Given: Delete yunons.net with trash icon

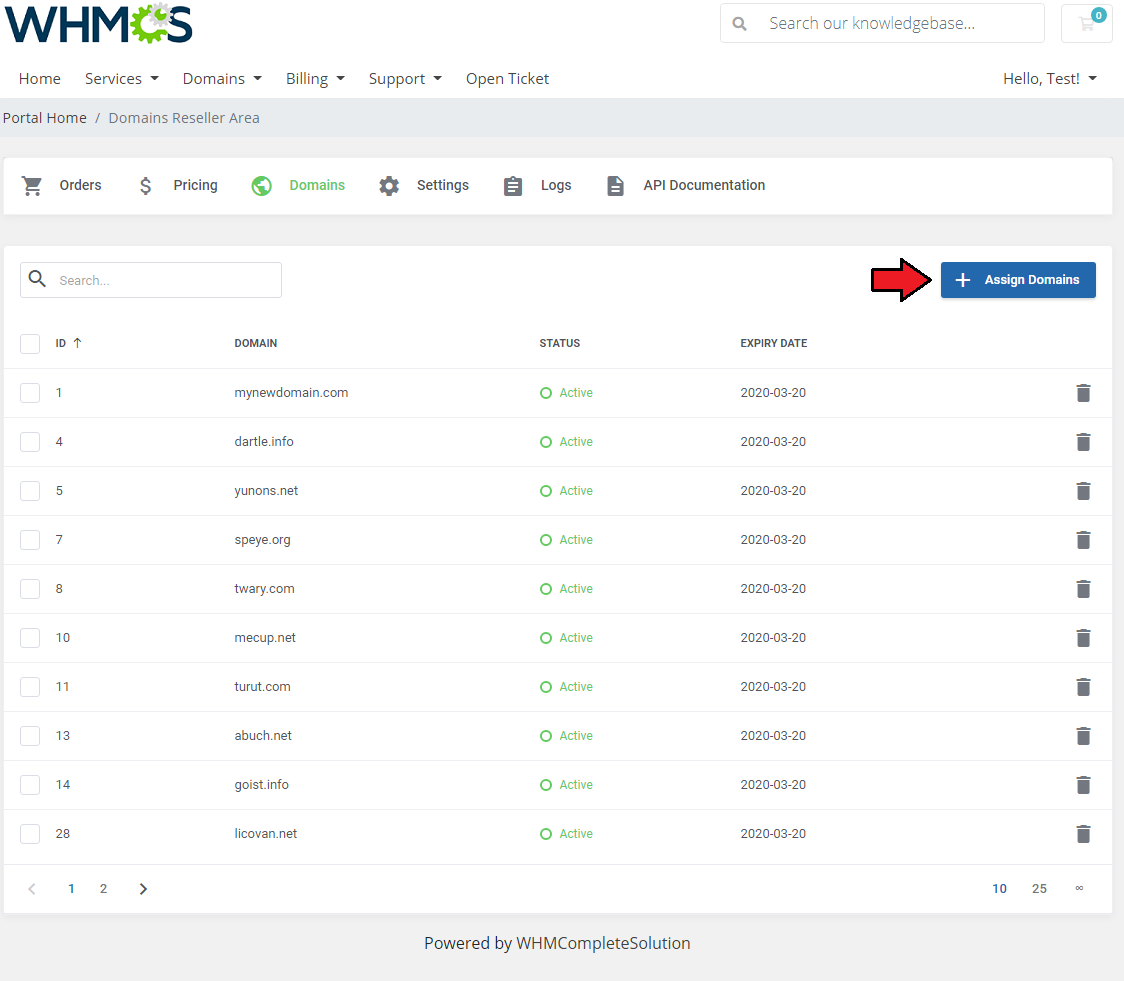Looking at the screenshot, I should (x=1083, y=491).
